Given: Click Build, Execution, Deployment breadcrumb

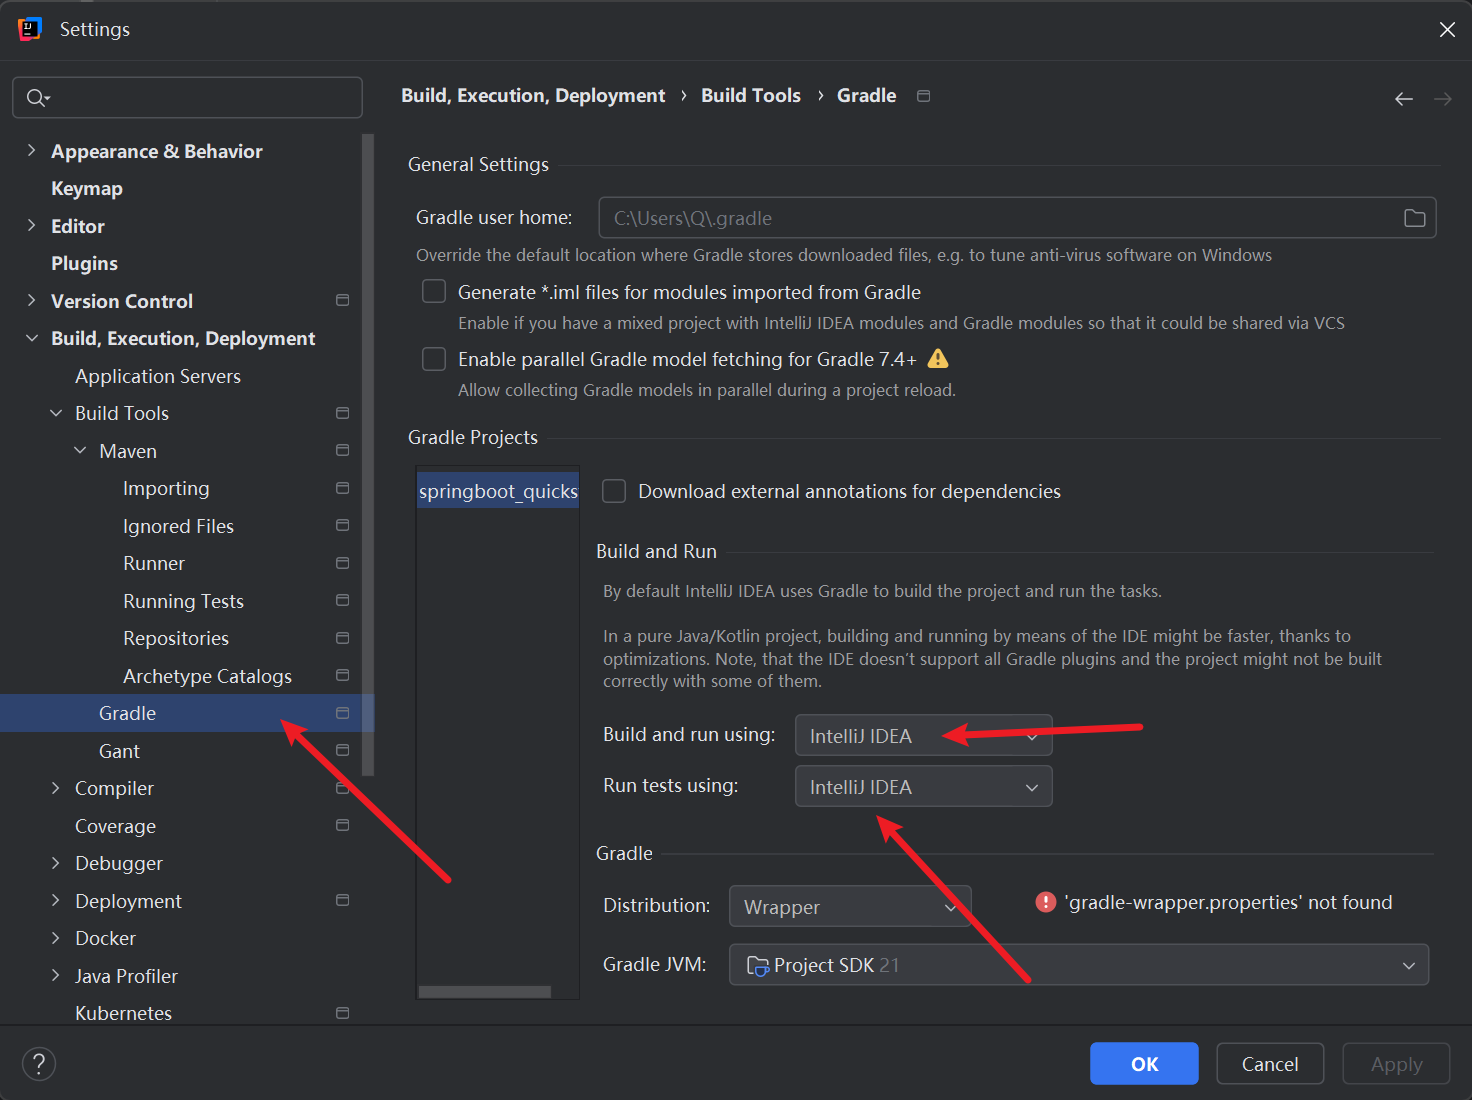Looking at the screenshot, I should [x=533, y=95].
